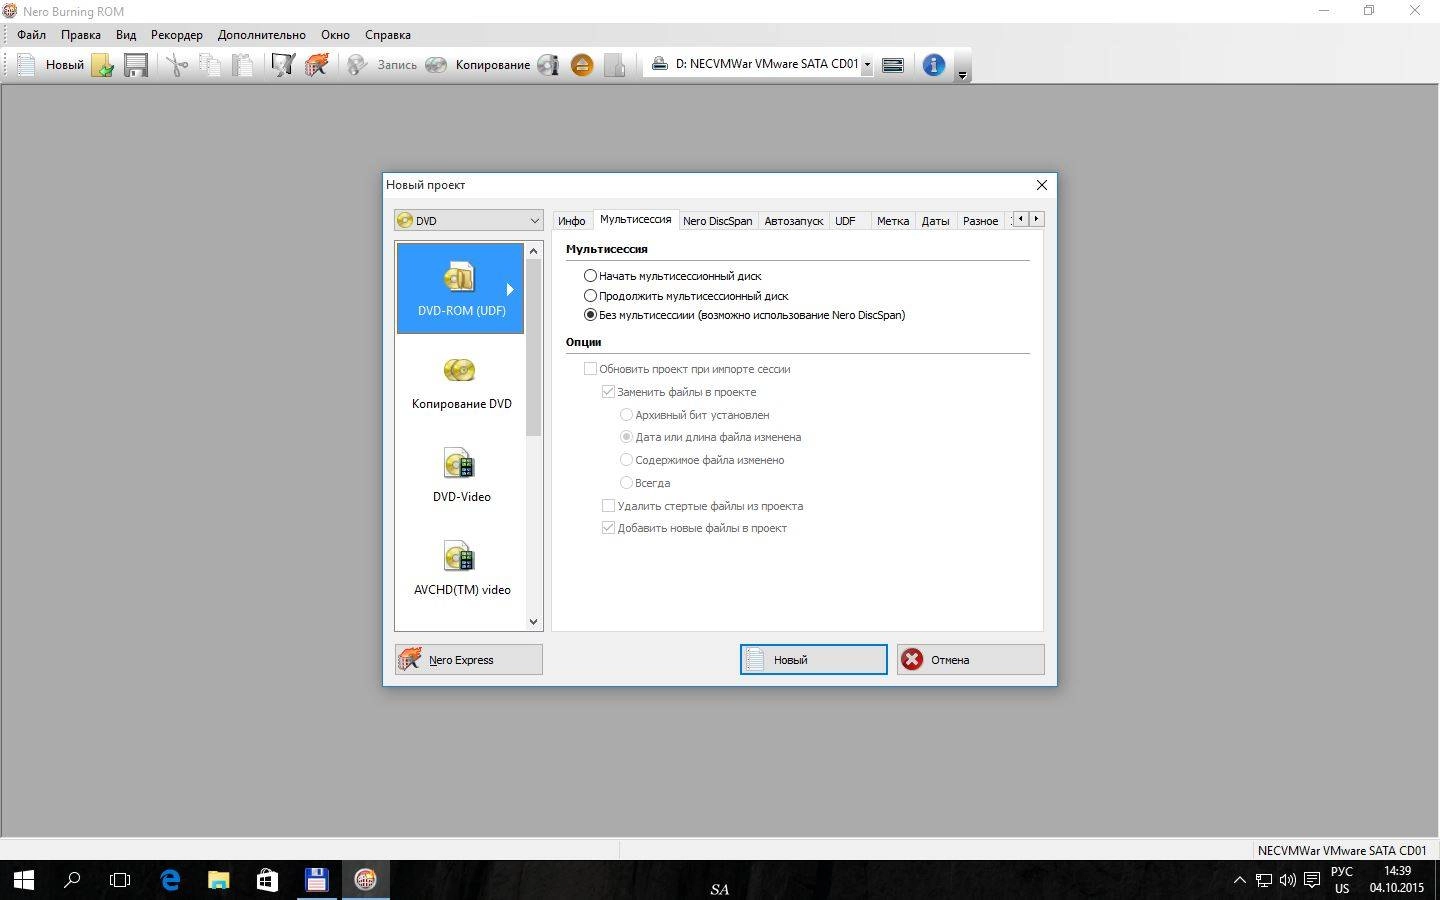Open the Справка menu
Image resolution: width=1440 pixels, height=900 pixels.
pyautogui.click(x=388, y=34)
